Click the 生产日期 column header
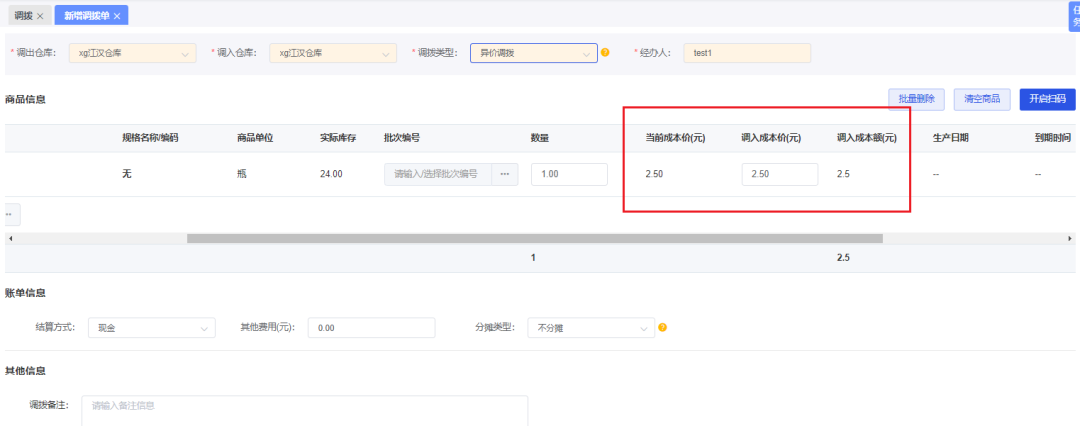This screenshot has width=1080, height=426. 951,138
